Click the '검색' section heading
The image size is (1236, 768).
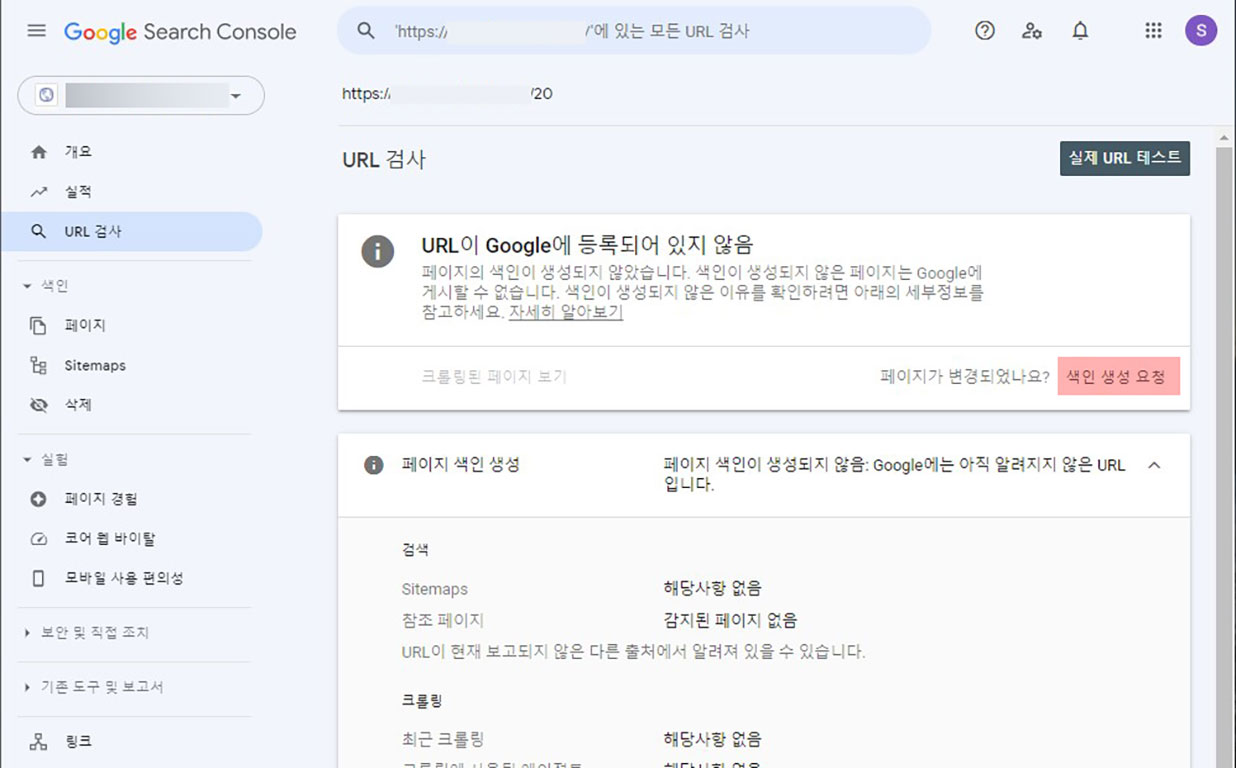coord(415,550)
